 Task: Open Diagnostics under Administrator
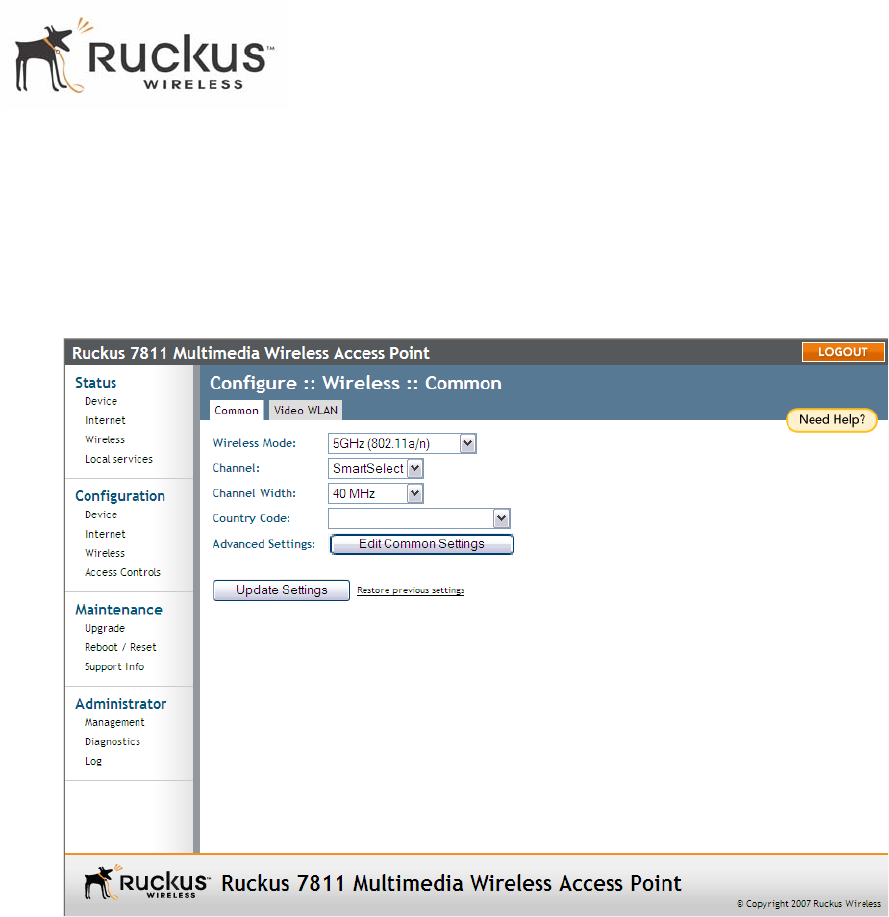112,742
